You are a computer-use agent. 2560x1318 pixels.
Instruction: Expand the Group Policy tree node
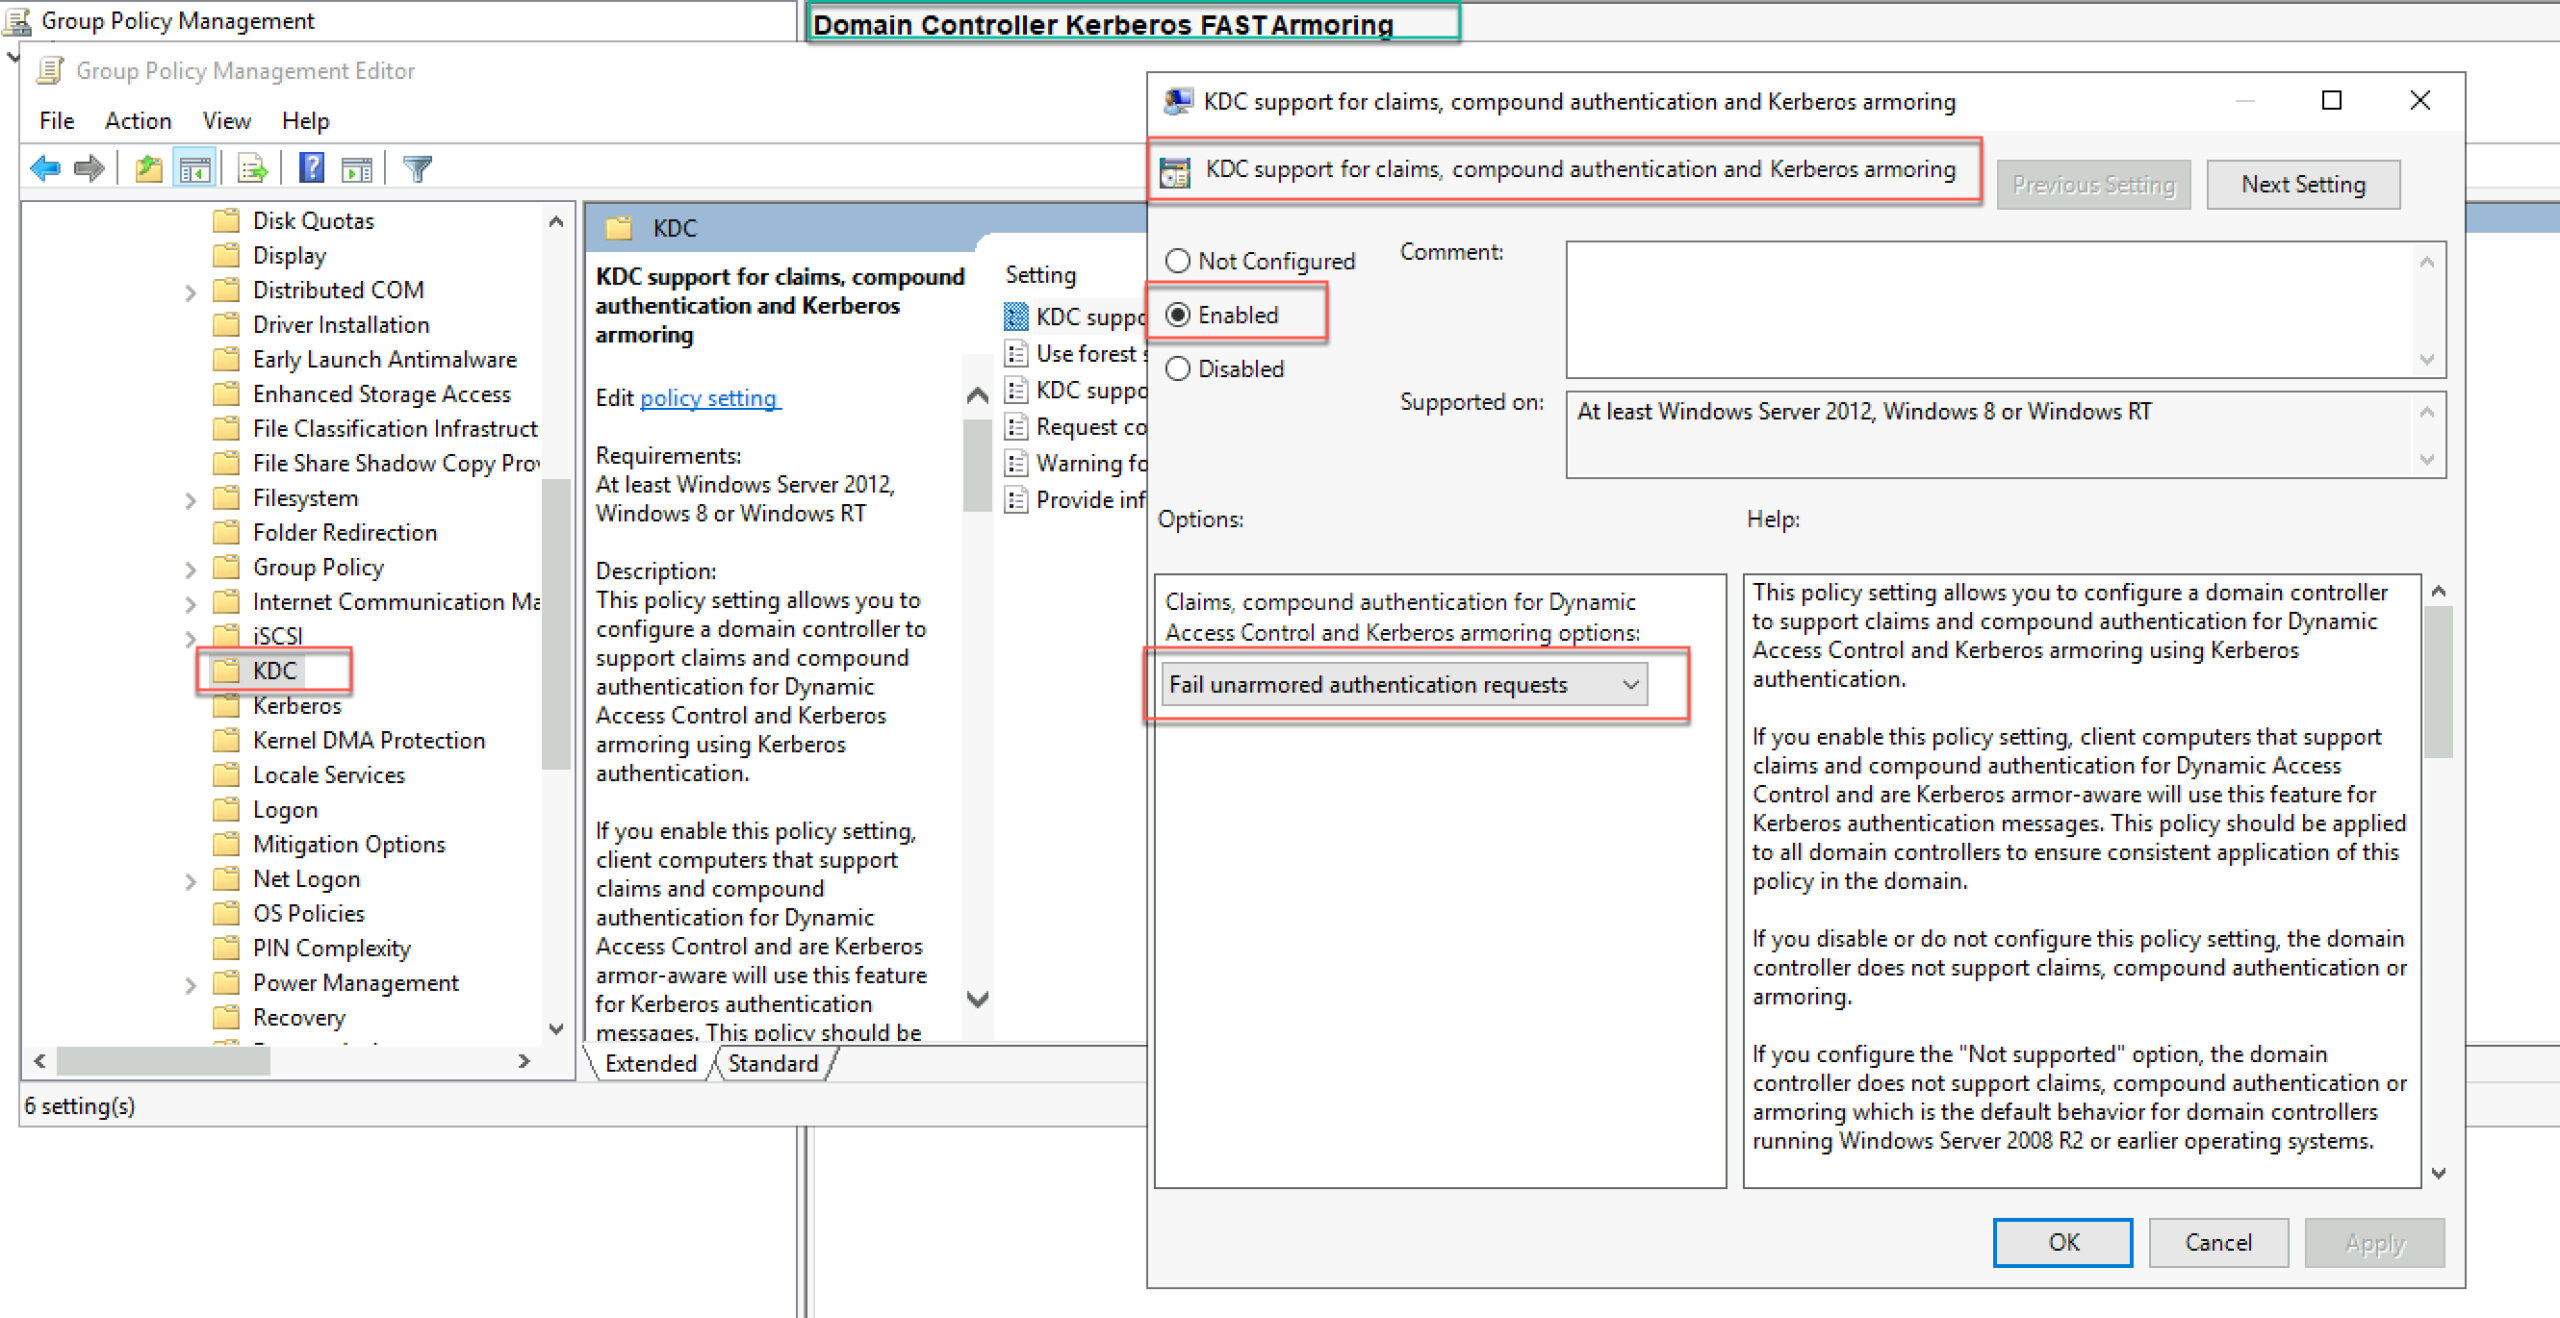[x=190, y=569]
